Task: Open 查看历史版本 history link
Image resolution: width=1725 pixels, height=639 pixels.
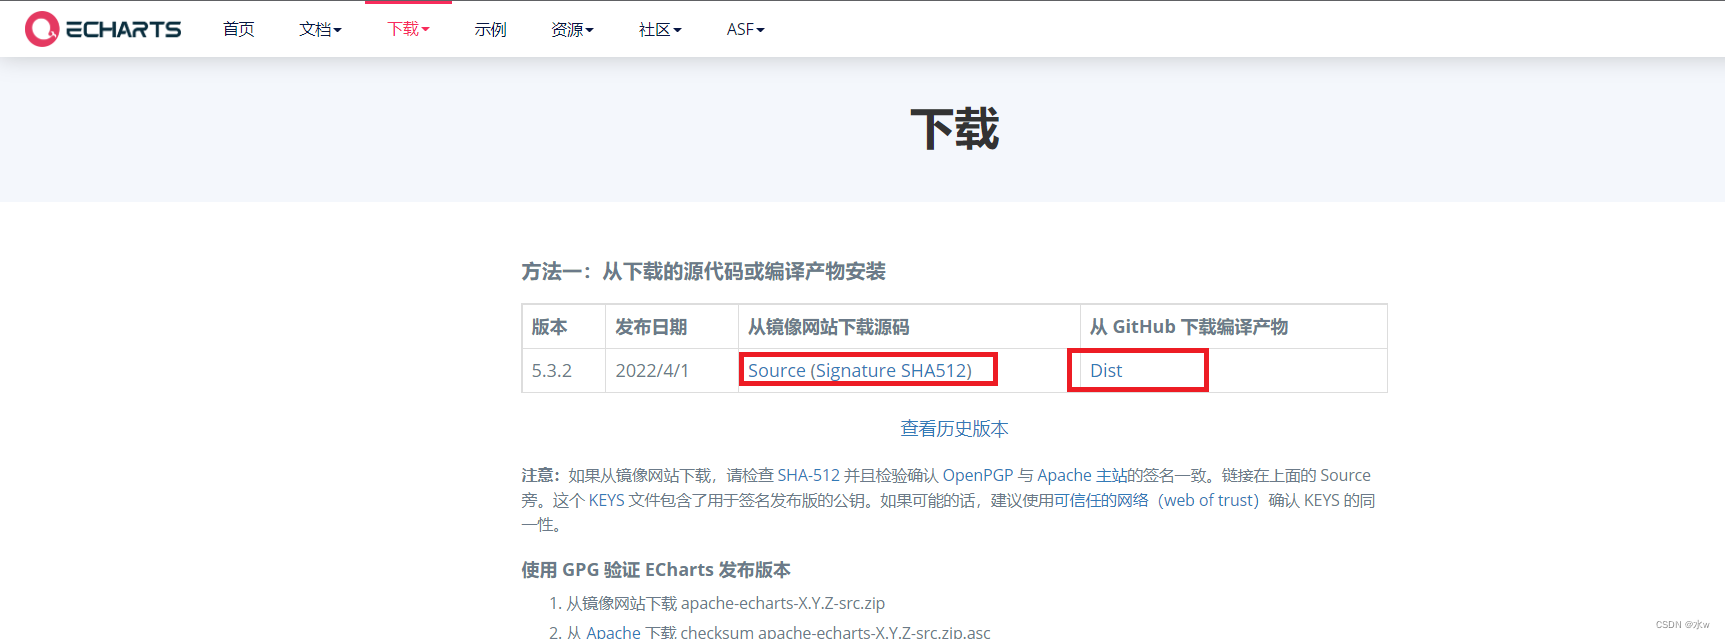Action: [954, 429]
